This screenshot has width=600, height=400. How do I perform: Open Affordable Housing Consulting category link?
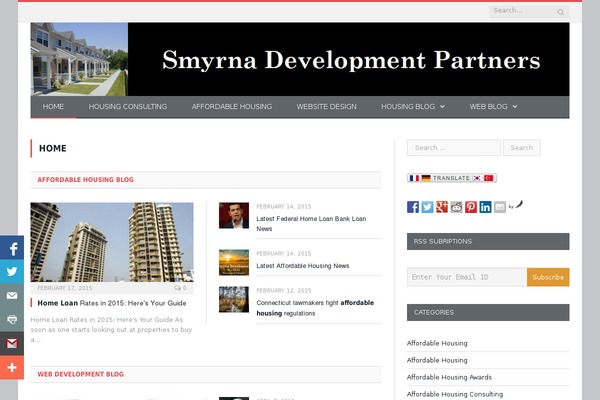[455, 394]
